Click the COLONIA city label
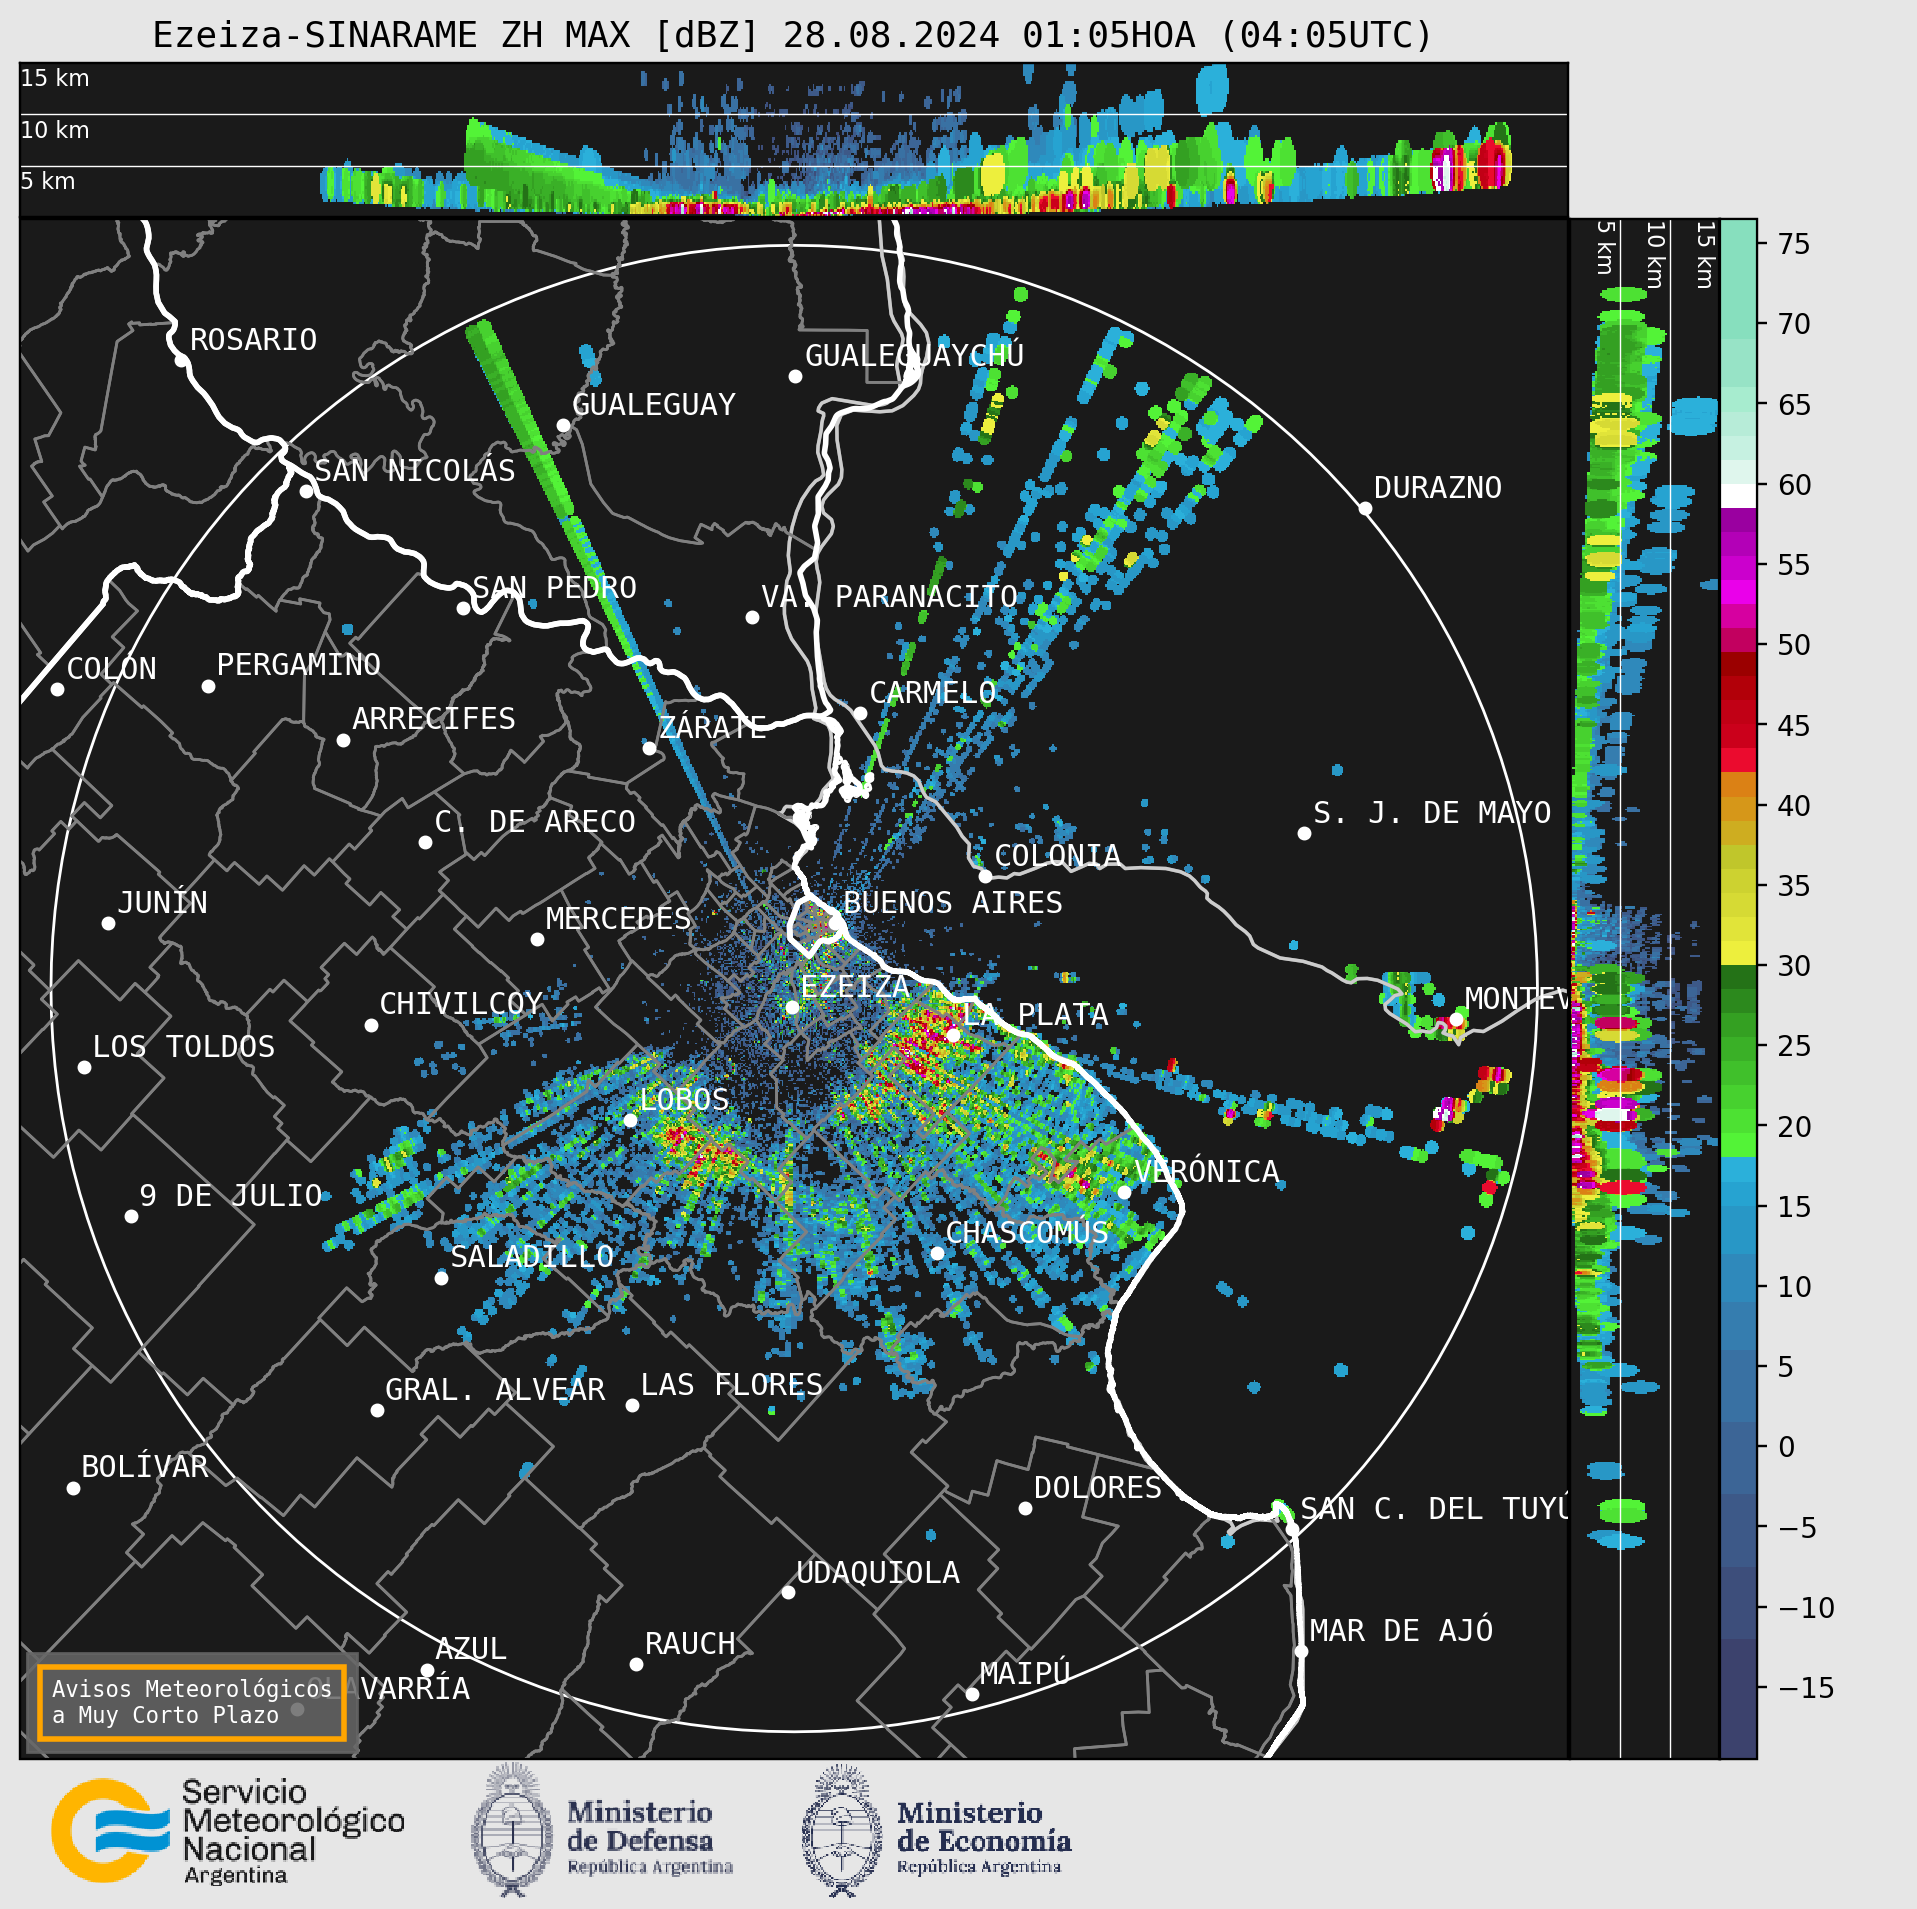The width and height of the screenshot is (1917, 1909). pyautogui.click(x=1058, y=856)
